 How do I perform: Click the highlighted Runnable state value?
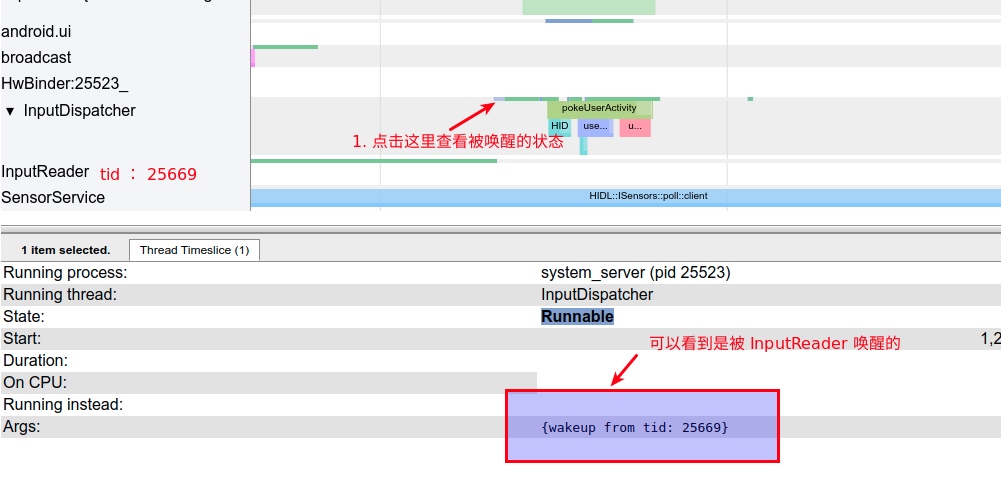[x=577, y=316]
